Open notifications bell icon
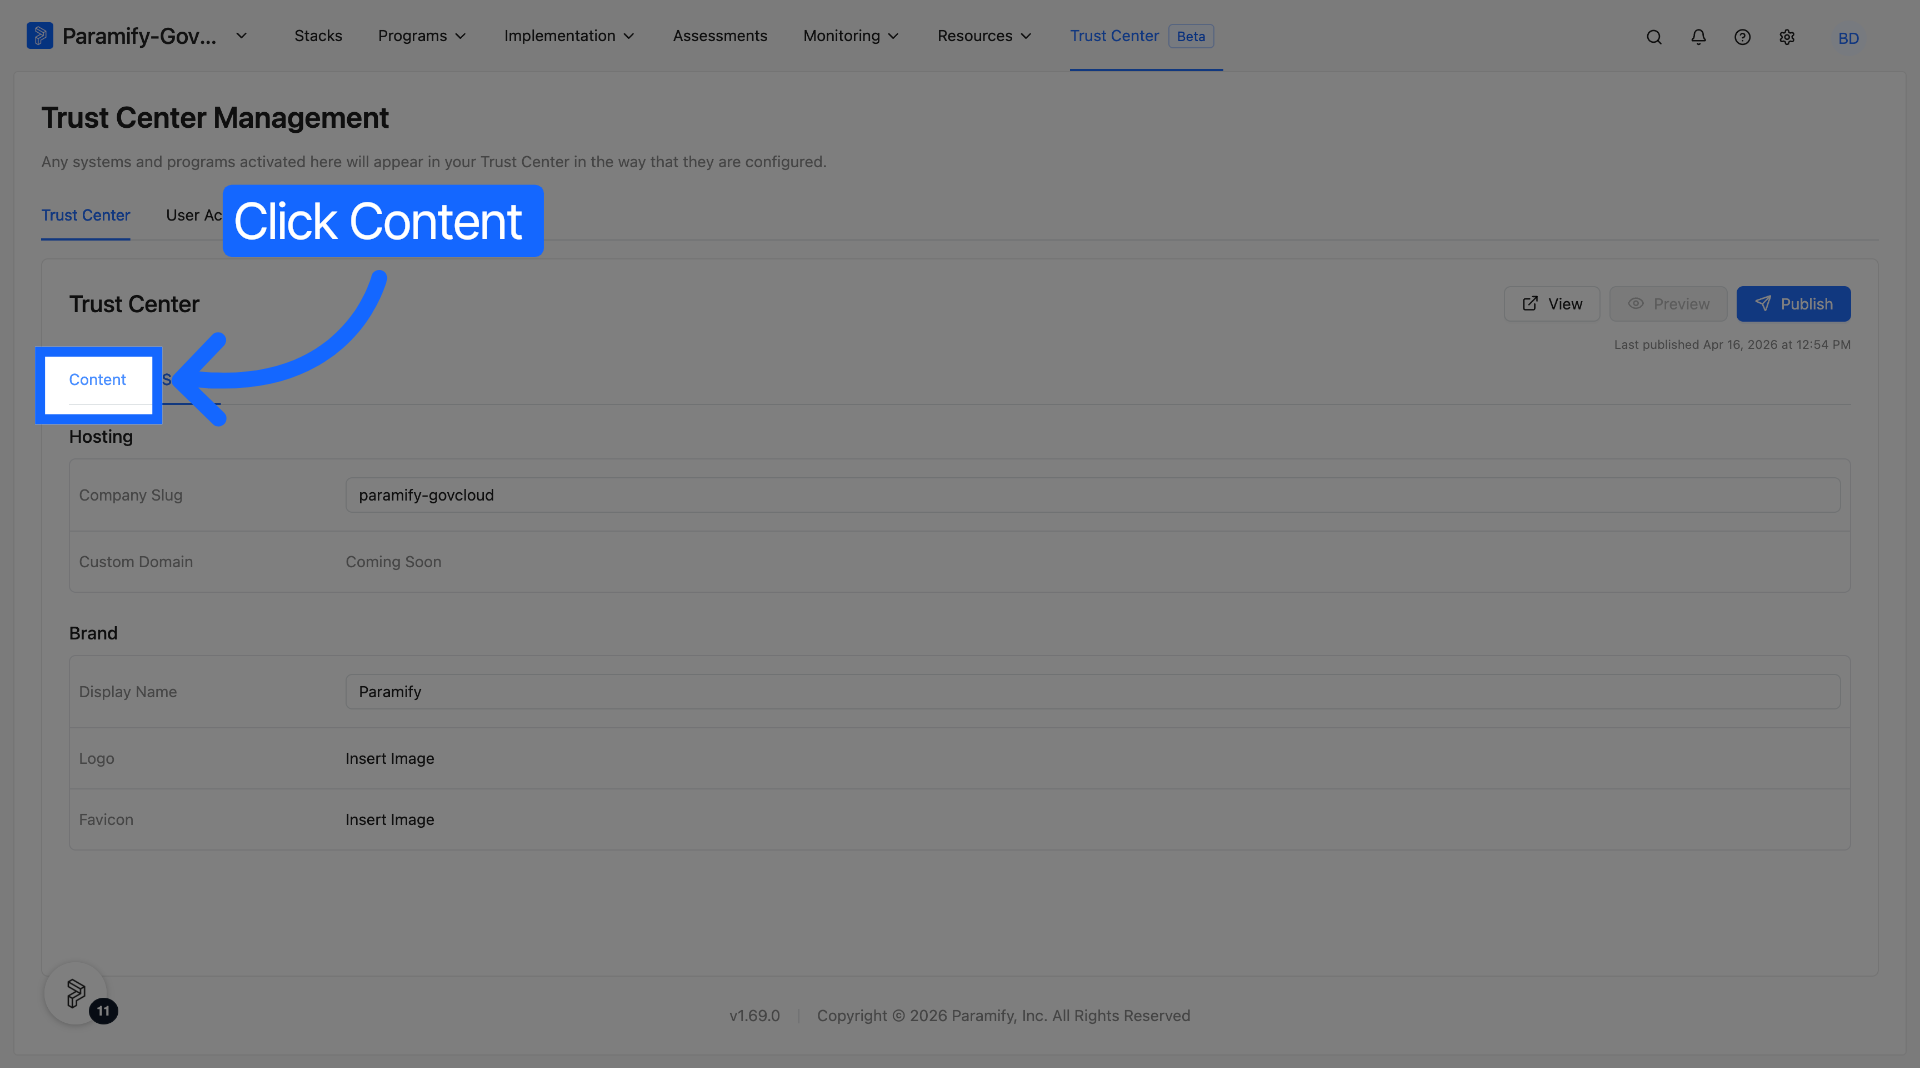 coord(1698,37)
